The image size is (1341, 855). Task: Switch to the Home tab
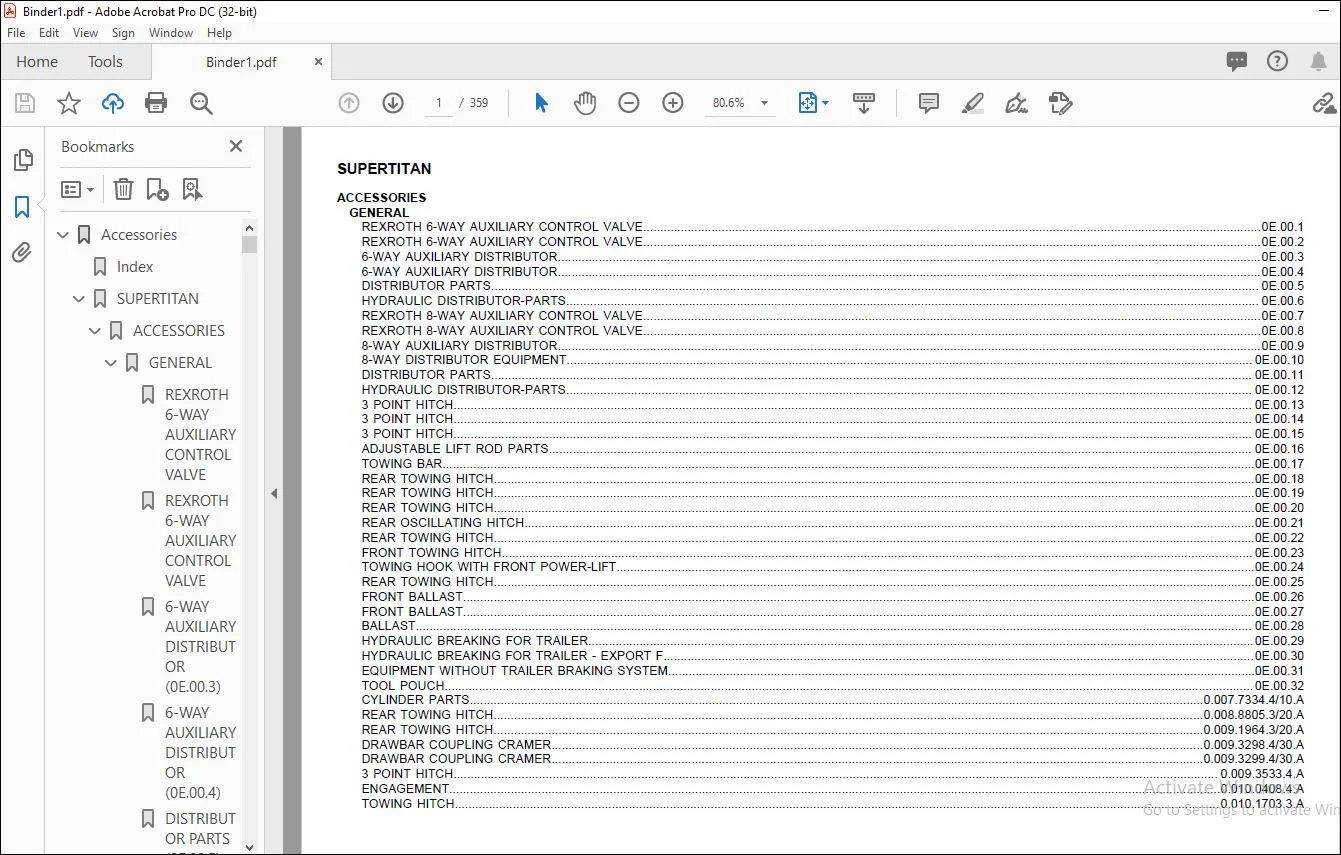37,61
